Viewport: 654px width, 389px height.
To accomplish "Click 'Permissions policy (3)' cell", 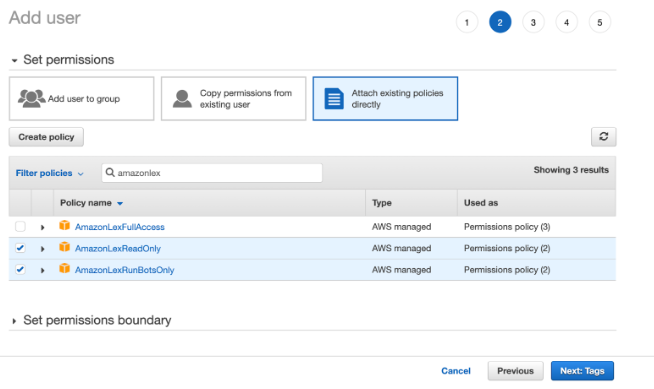I will tap(507, 227).
